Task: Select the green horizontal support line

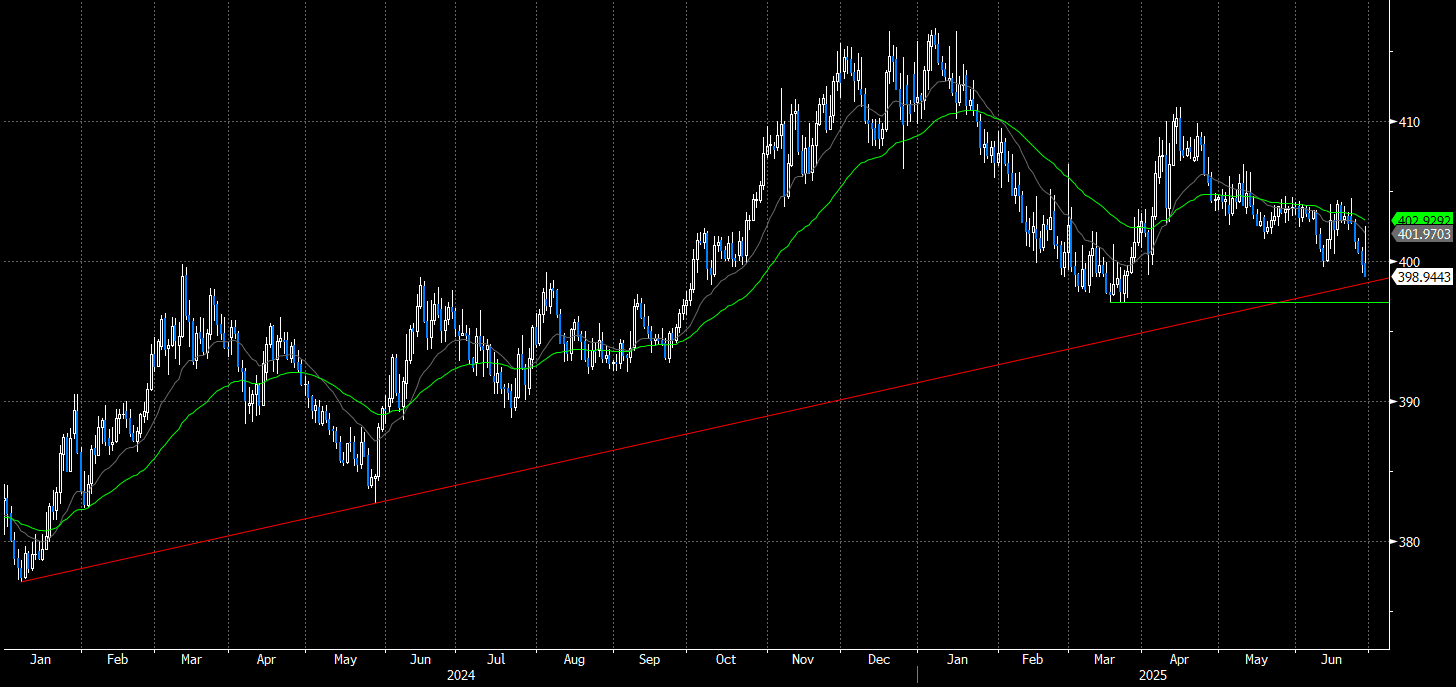Action: click(x=1250, y=302)
